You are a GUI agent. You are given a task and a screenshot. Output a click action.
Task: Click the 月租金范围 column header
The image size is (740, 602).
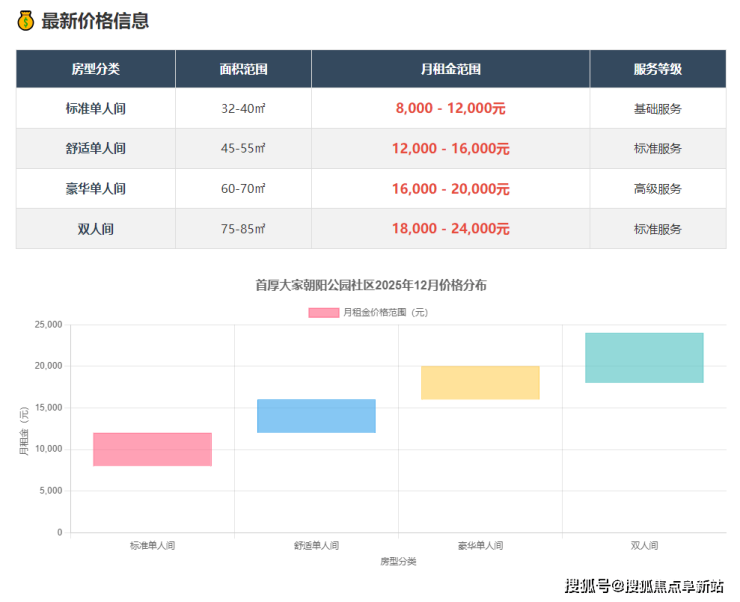click(450, 69)
